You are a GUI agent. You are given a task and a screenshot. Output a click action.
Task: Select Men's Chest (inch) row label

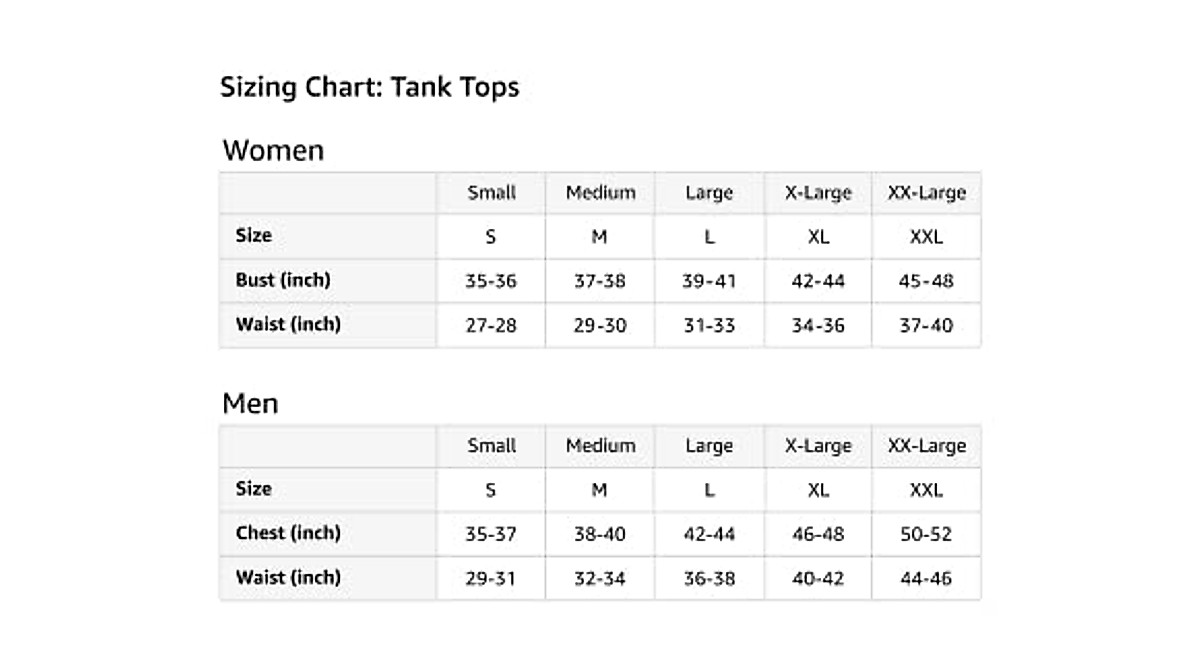click(x=288, y=533)
